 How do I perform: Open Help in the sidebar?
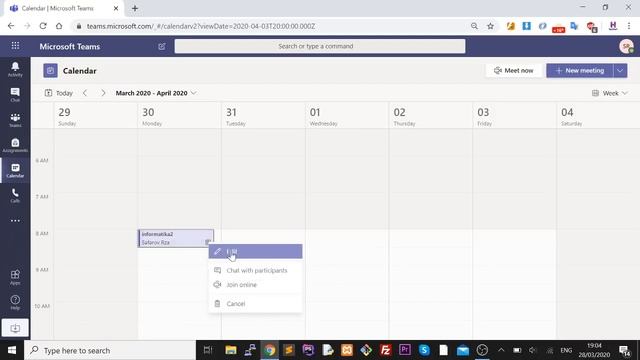click(15, 302)
